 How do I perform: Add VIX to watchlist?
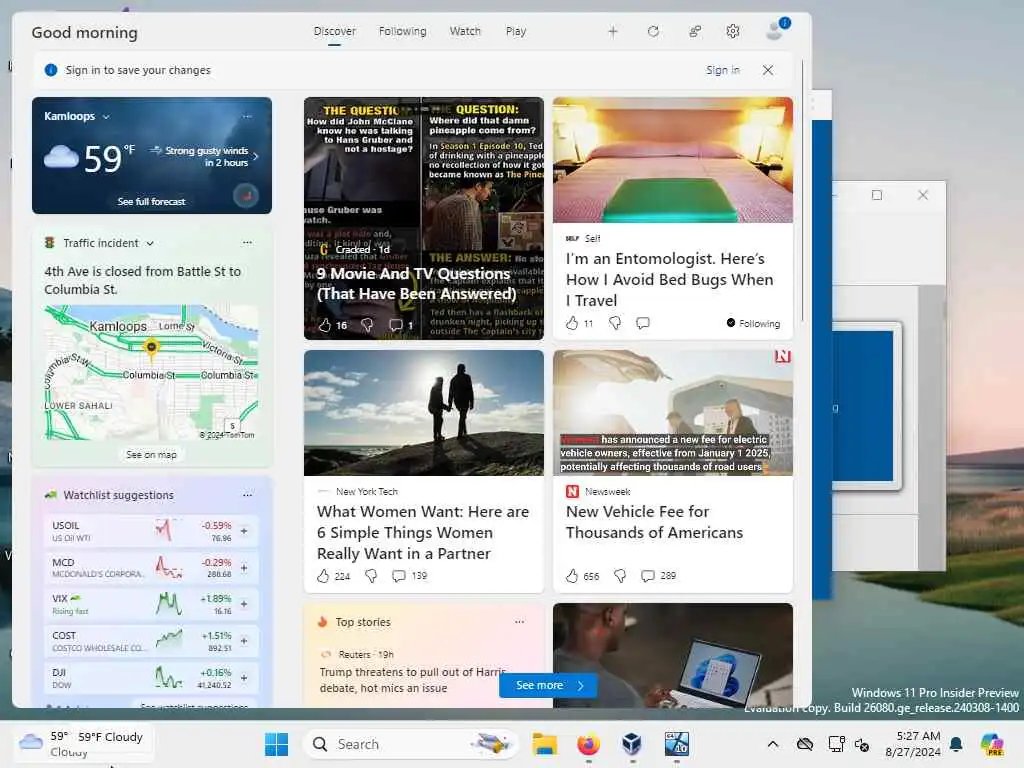pyautogui.click(x=244, y=604)
